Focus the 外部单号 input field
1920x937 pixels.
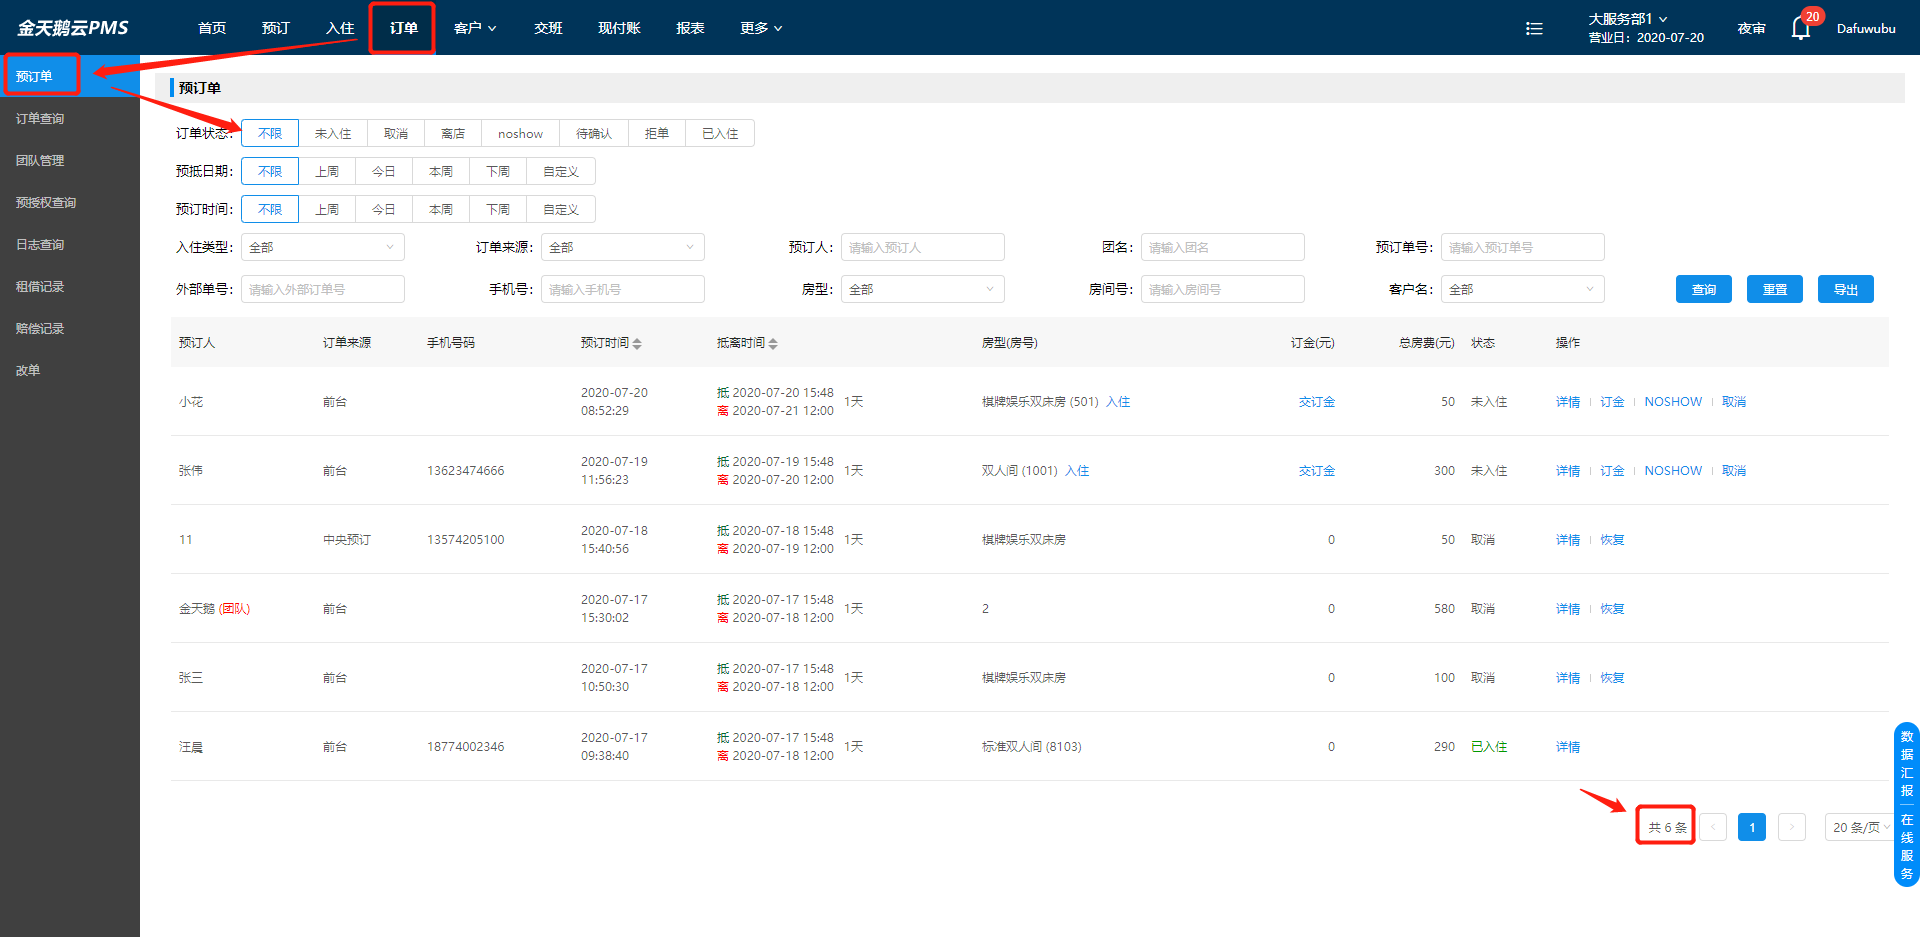[x=323, y=289]
